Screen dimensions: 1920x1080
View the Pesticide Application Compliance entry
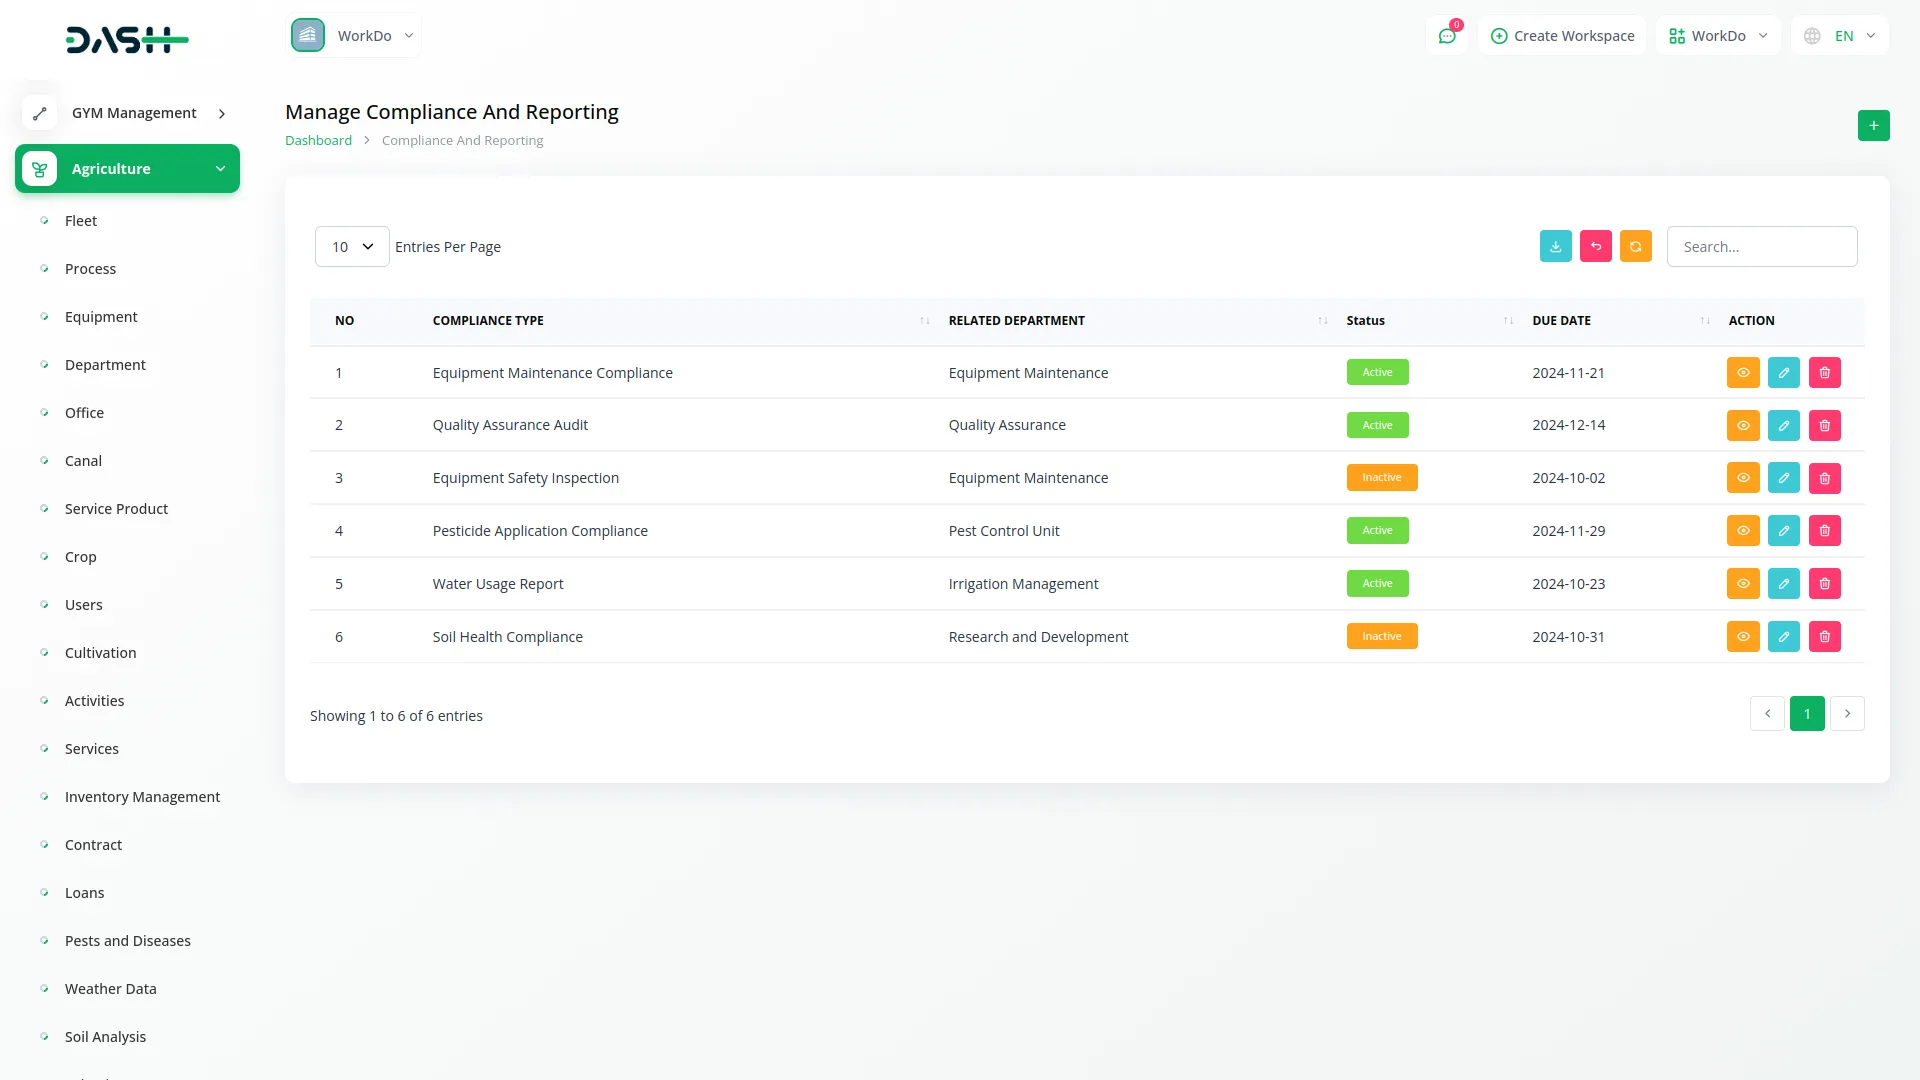1742,531
